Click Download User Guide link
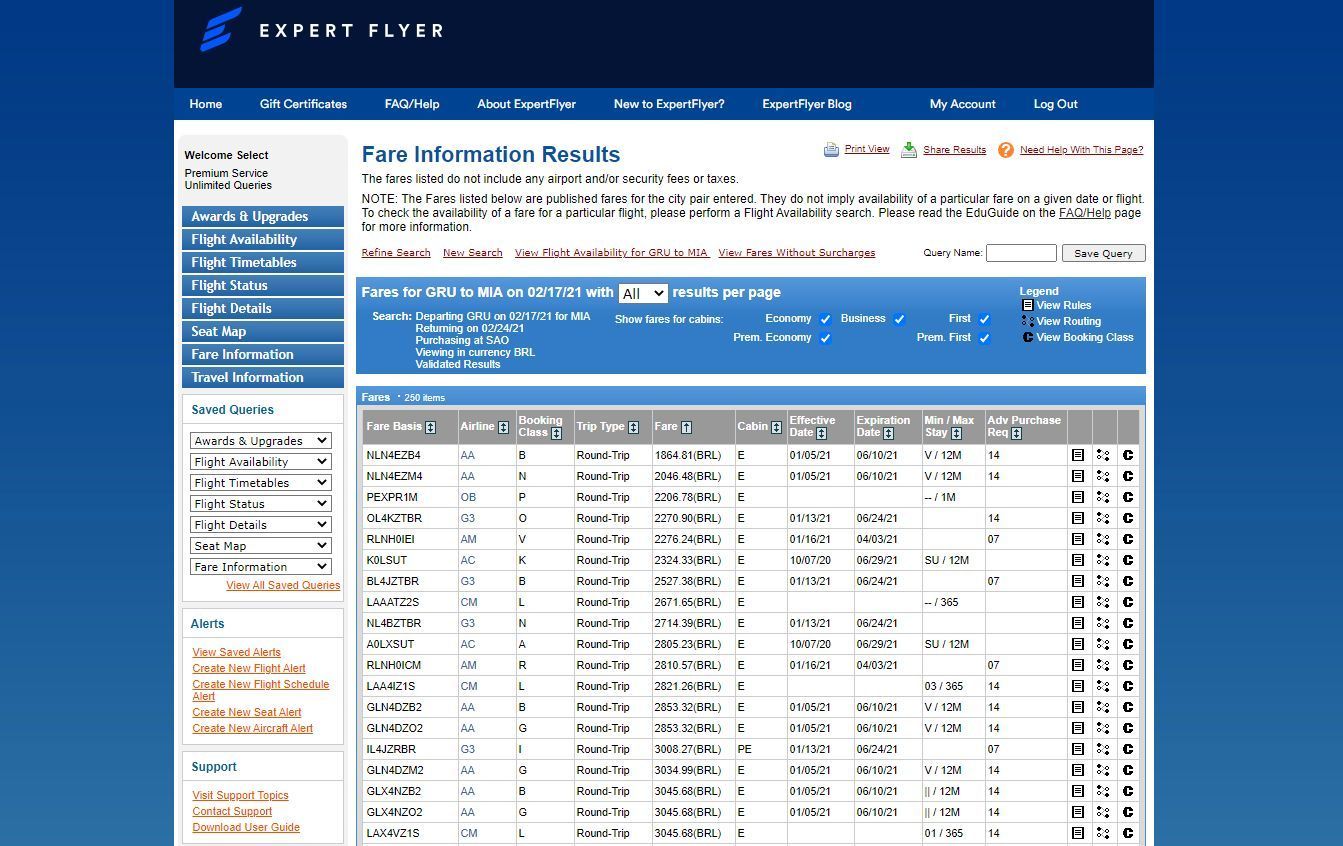 coord(246,828)
